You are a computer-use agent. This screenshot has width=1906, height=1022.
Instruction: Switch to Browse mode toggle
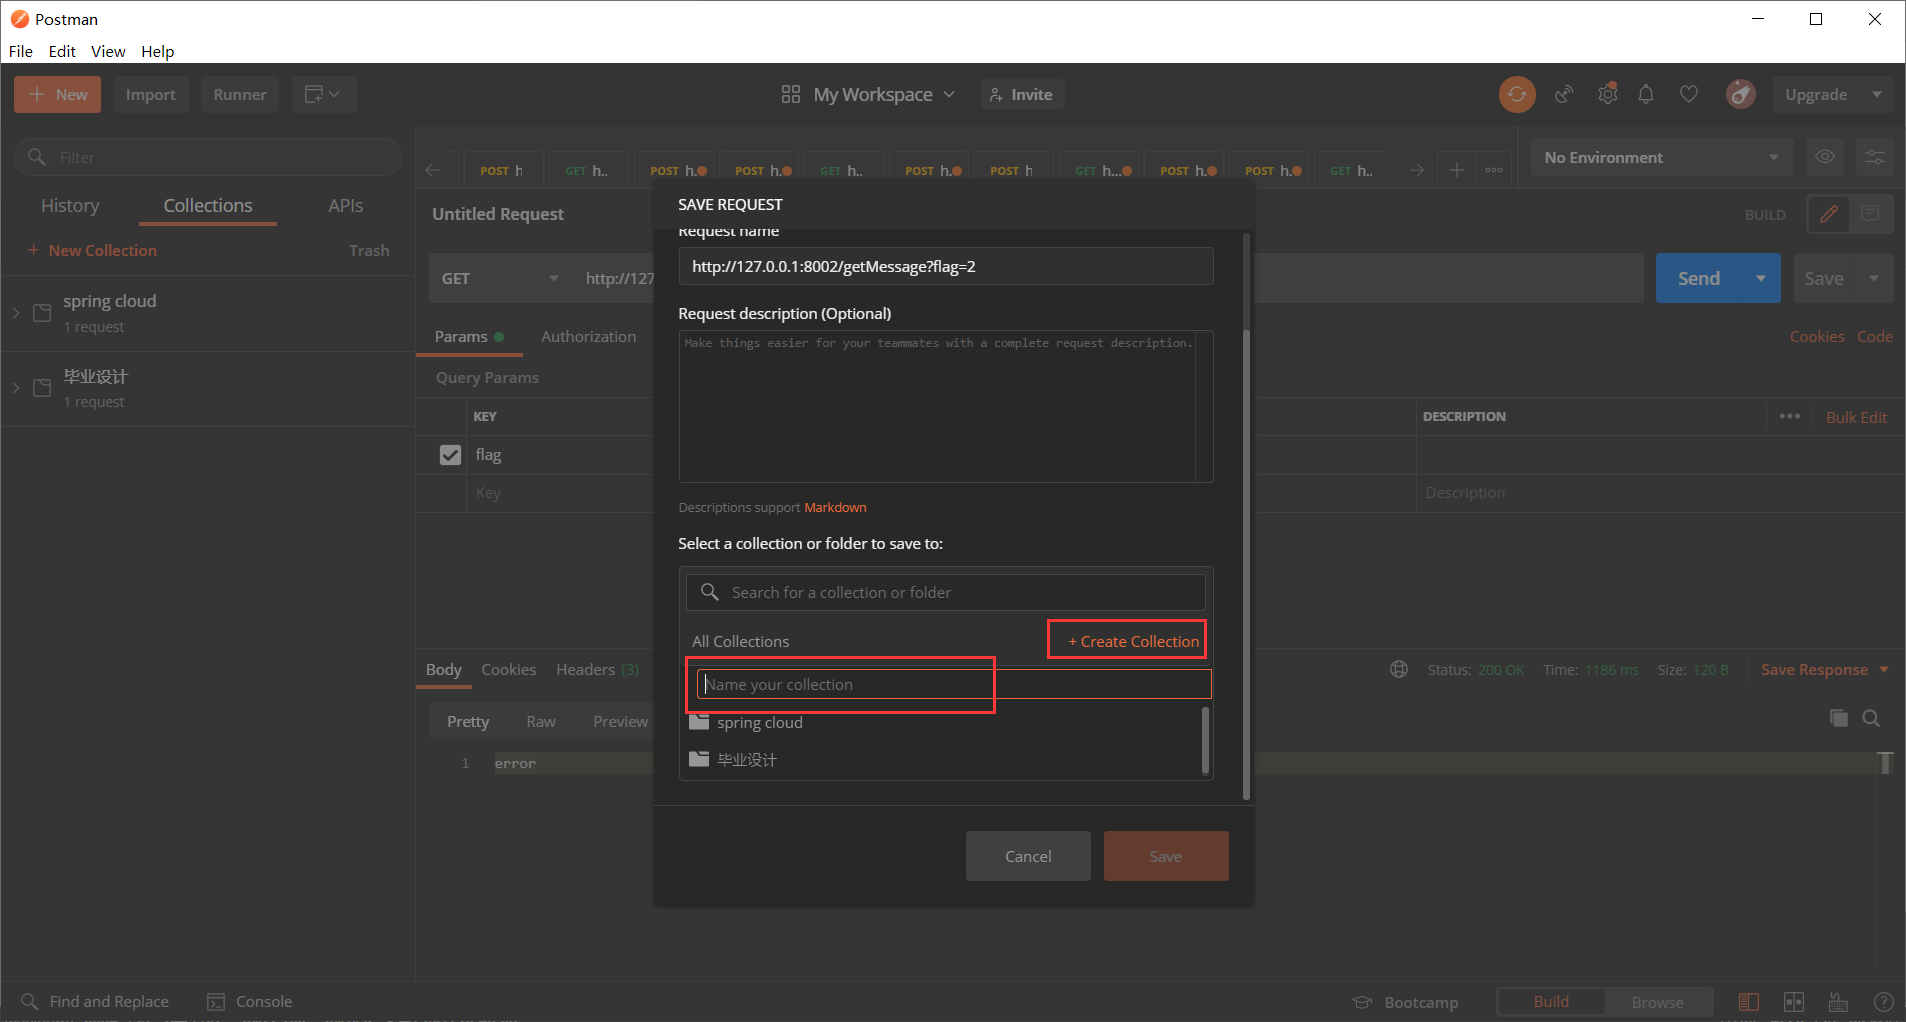1657,1002
